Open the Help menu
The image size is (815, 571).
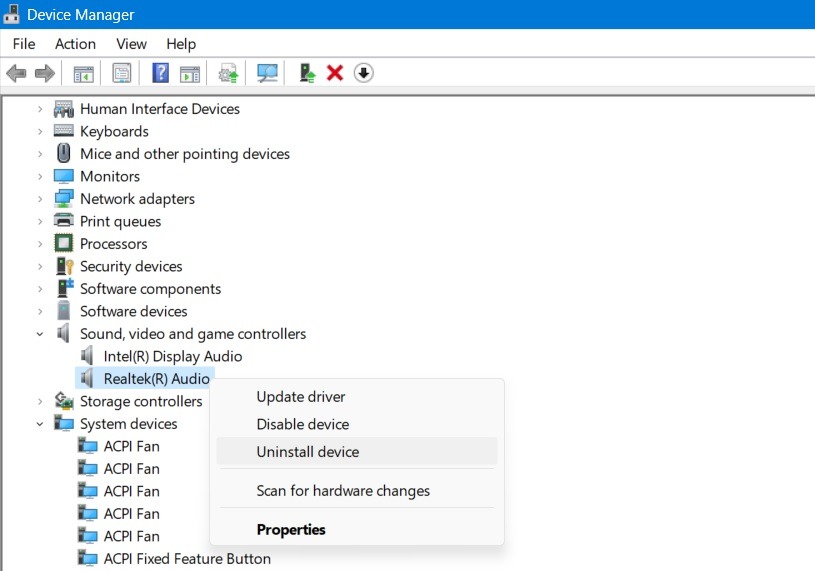pyautogui.click(x=181, y=44)
